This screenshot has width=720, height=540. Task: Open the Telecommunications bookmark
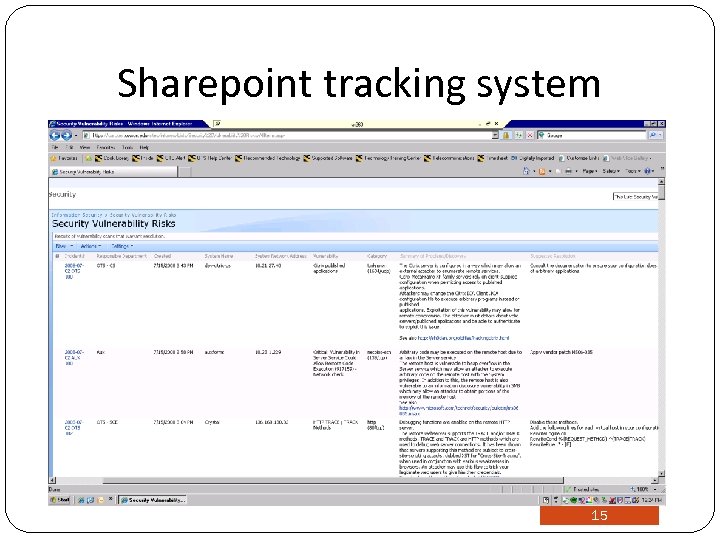[x=449, y=158]
